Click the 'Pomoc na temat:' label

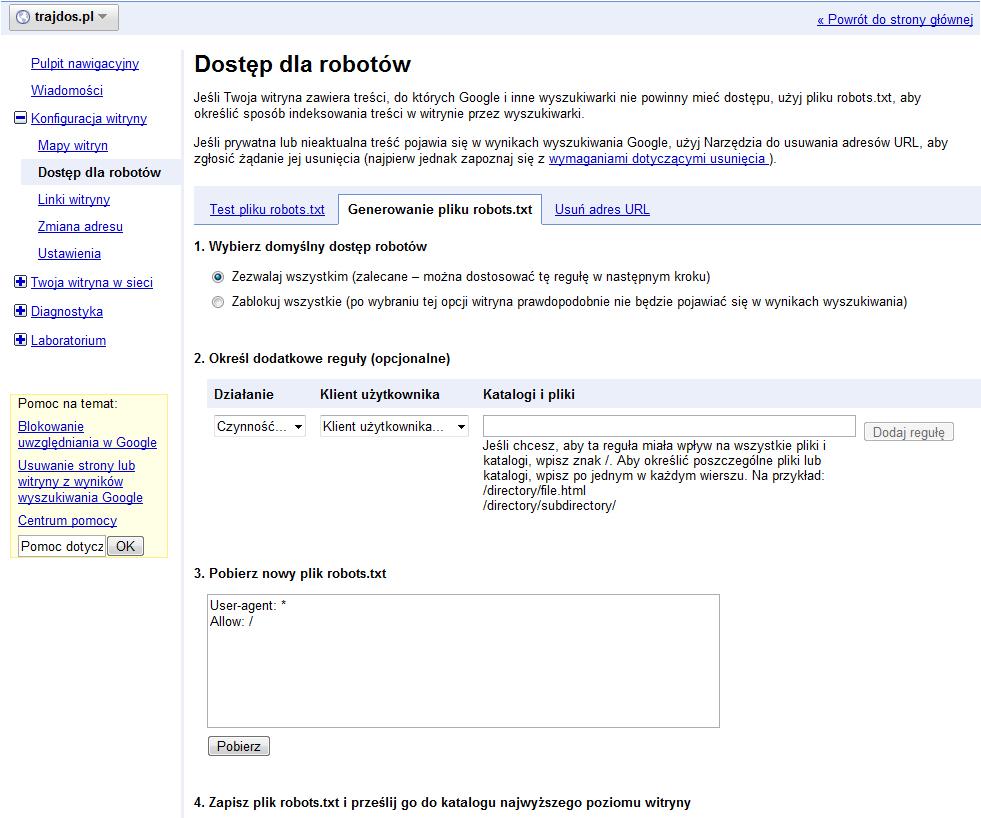(68, 404)
